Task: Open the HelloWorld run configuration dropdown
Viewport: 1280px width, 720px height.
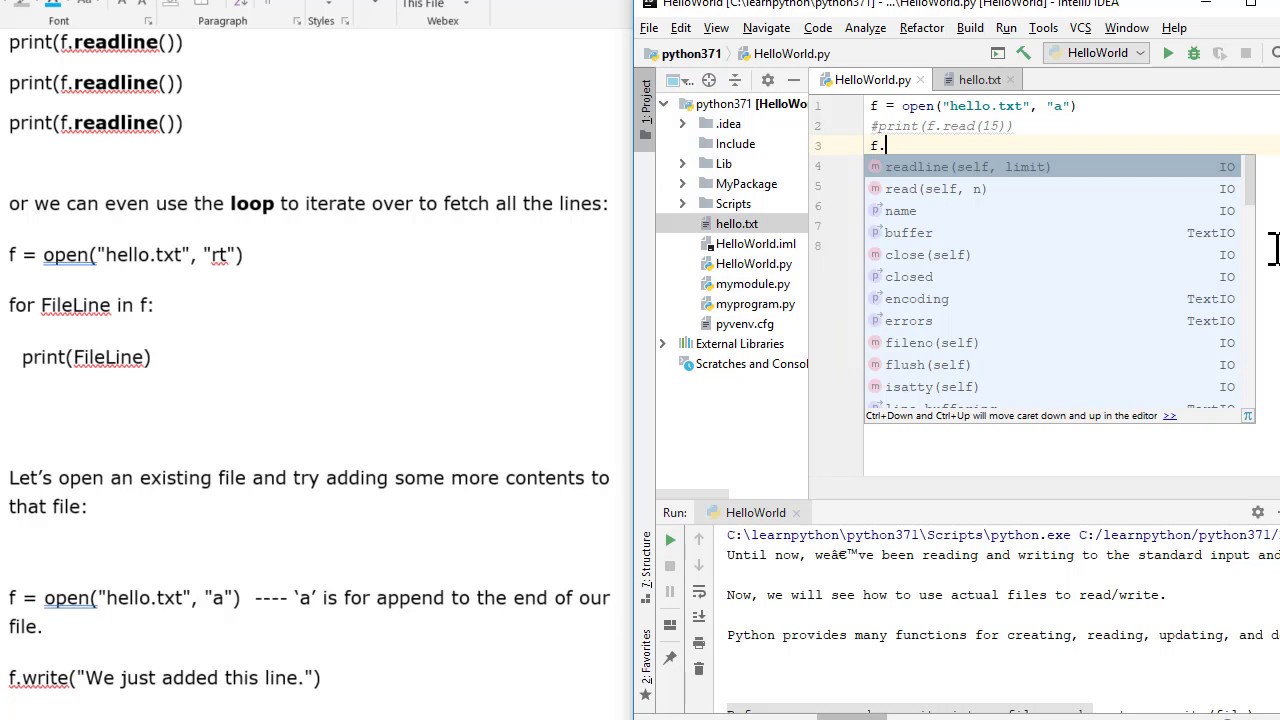Action: [x=1096, y=54]
